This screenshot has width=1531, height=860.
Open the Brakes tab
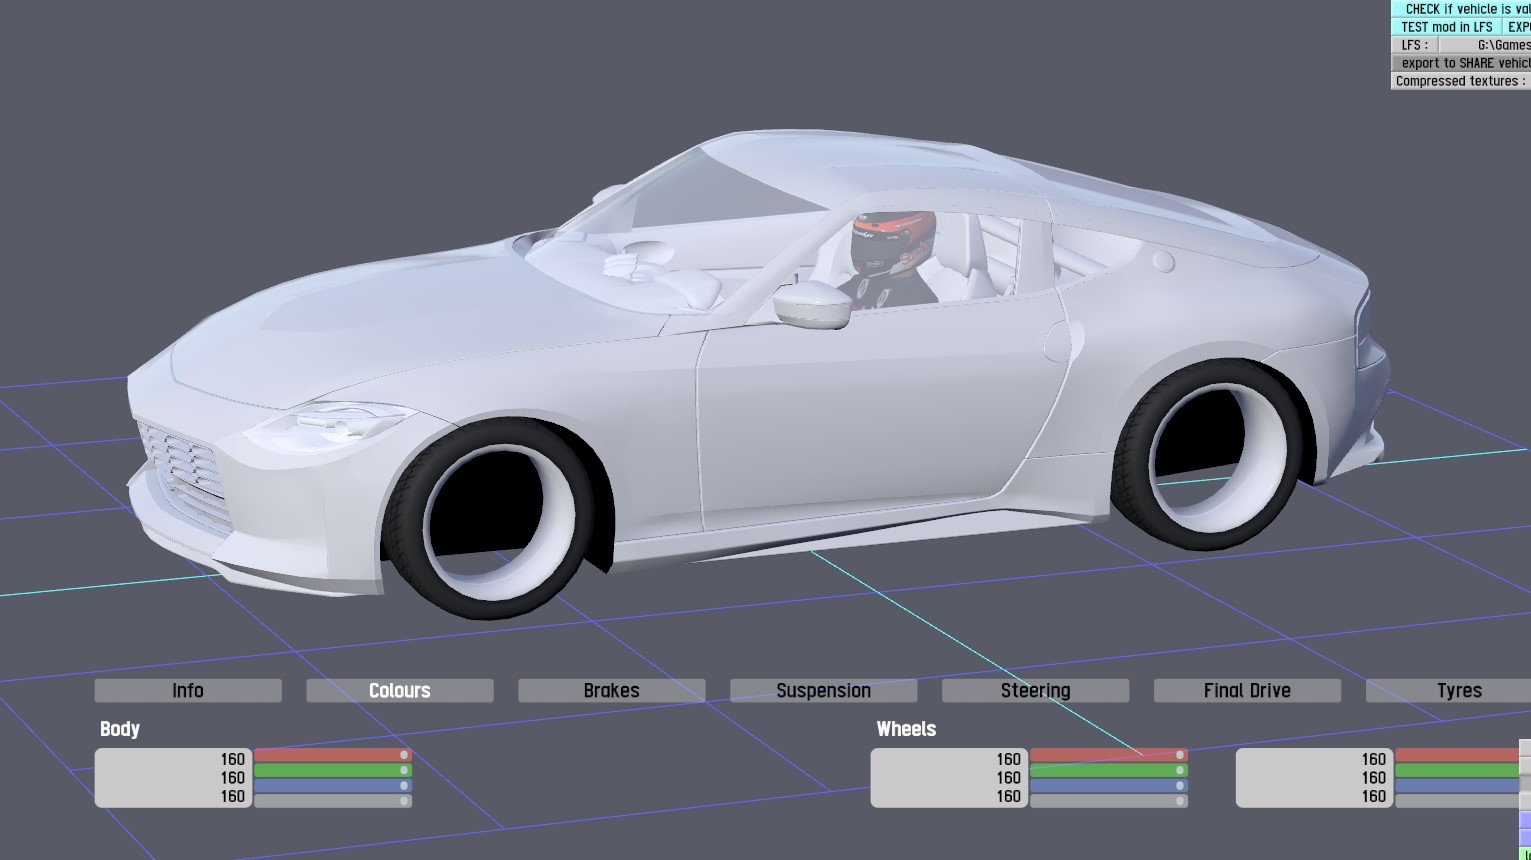point(612,691)
